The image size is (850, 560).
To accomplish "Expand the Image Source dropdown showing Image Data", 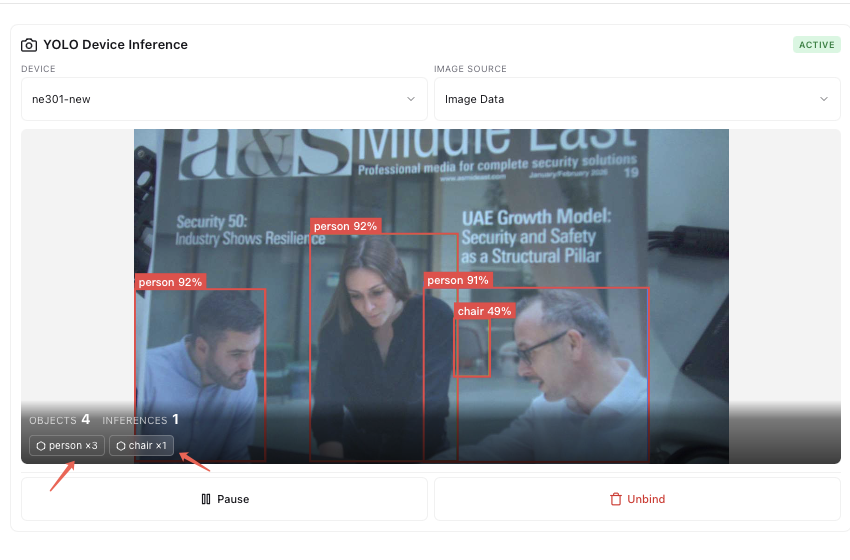I will [636, 99].
